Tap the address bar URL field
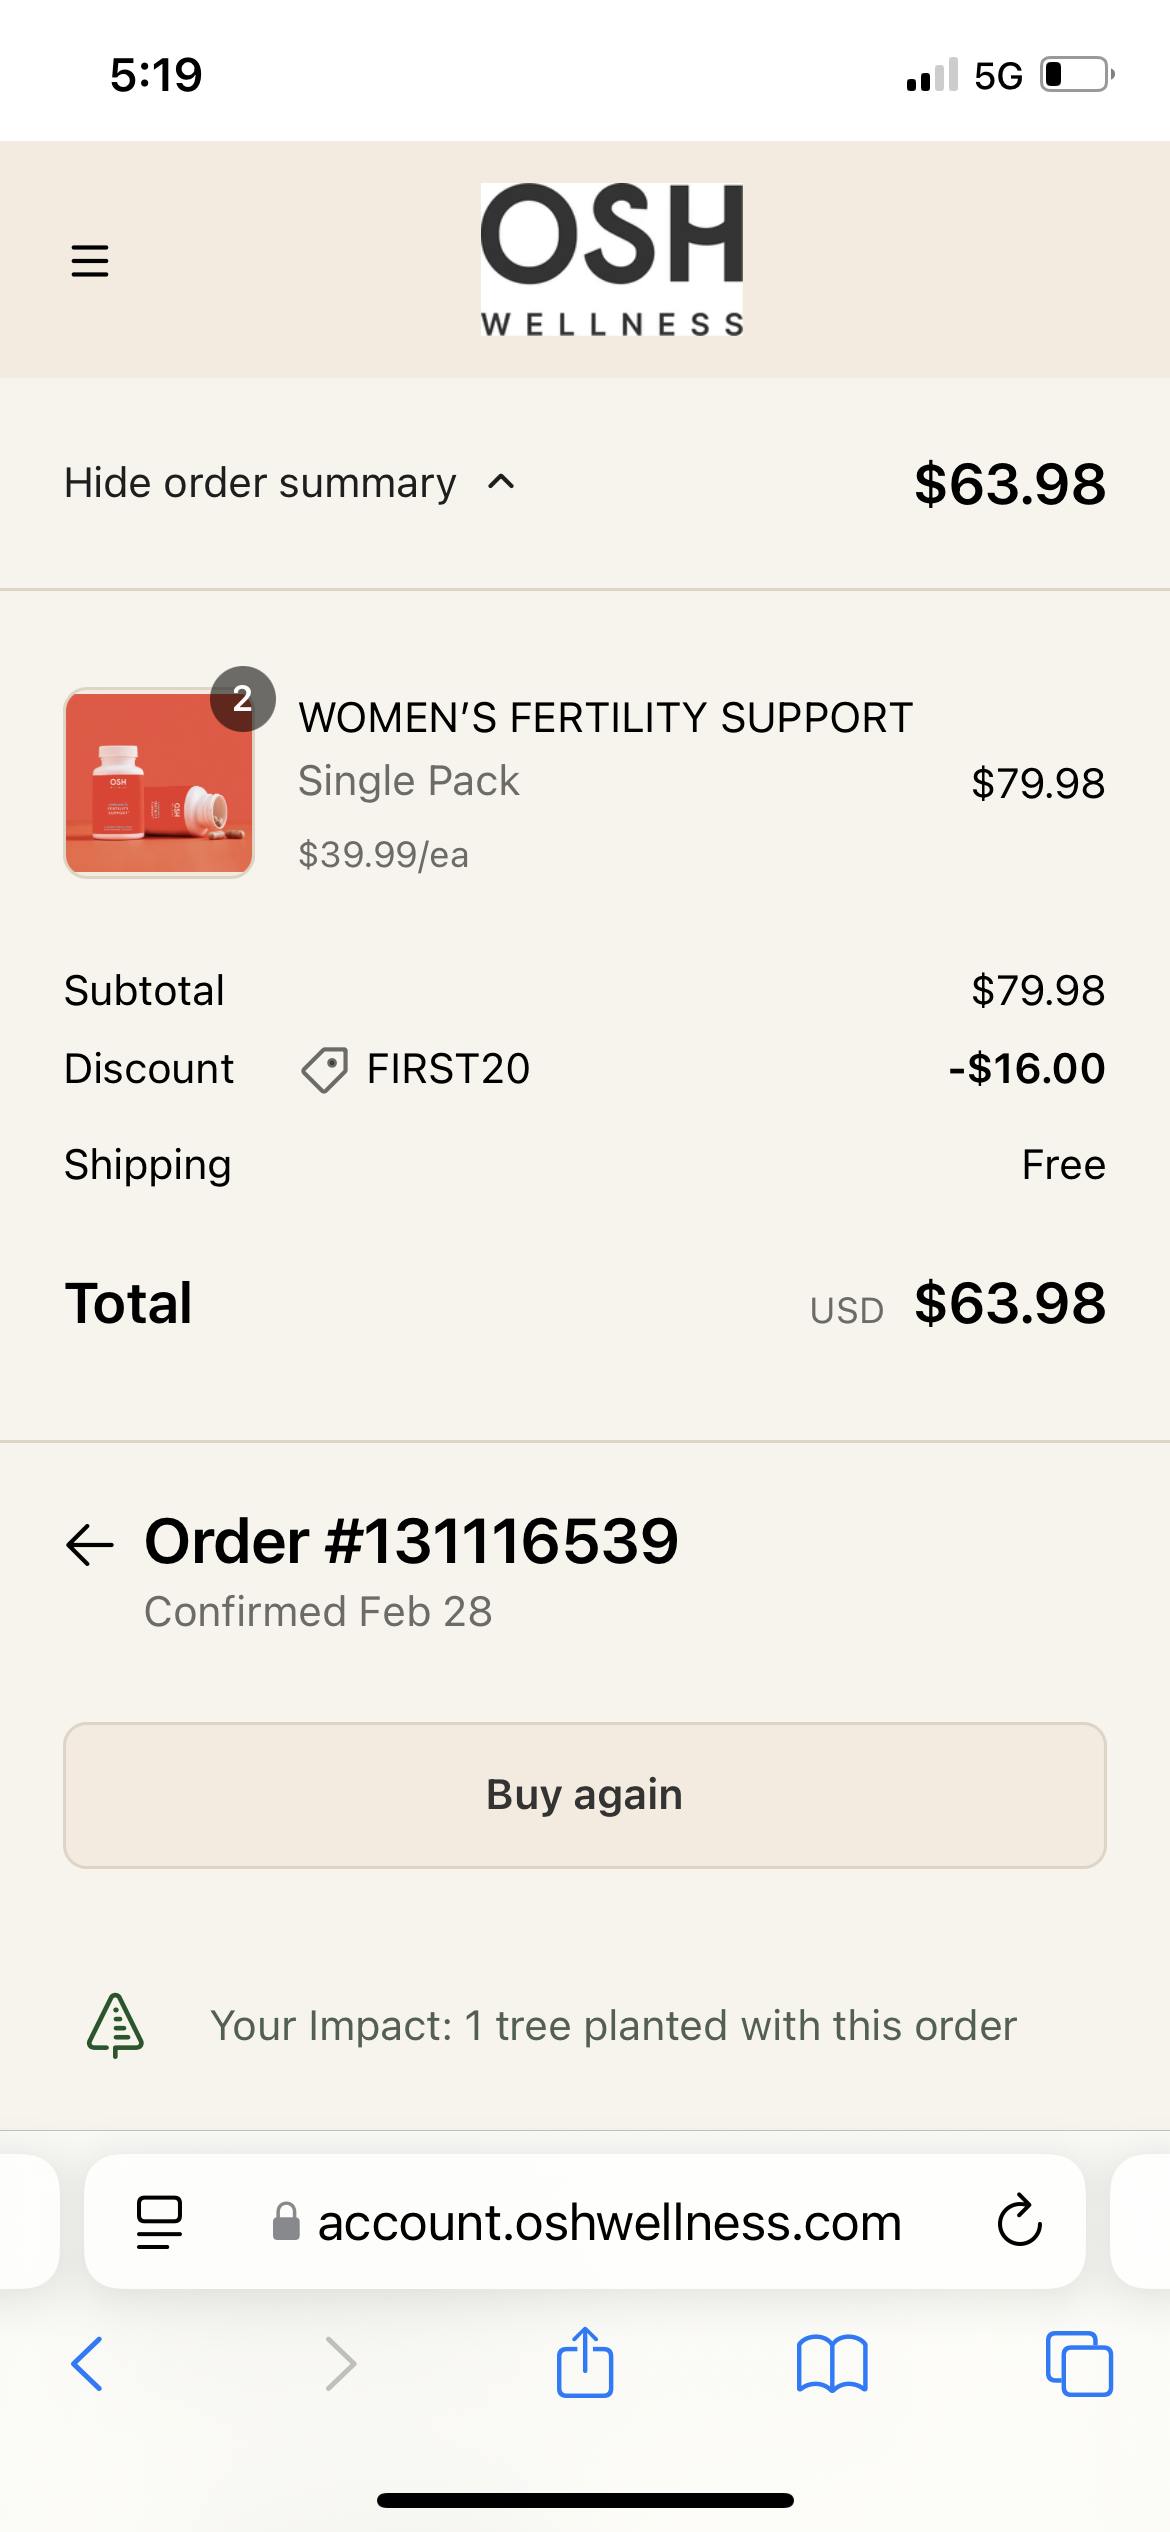1170x2532 pixels. (x=609, y=2222)
